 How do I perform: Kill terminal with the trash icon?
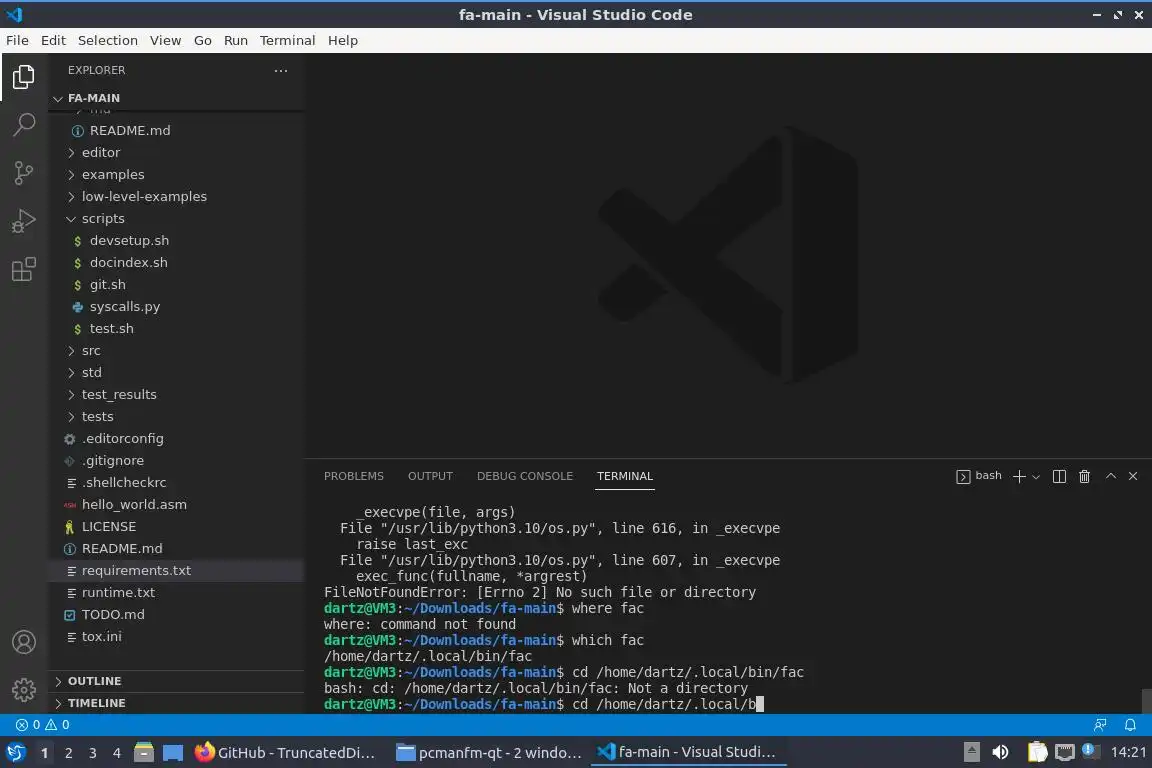[x=1084, y=476]
